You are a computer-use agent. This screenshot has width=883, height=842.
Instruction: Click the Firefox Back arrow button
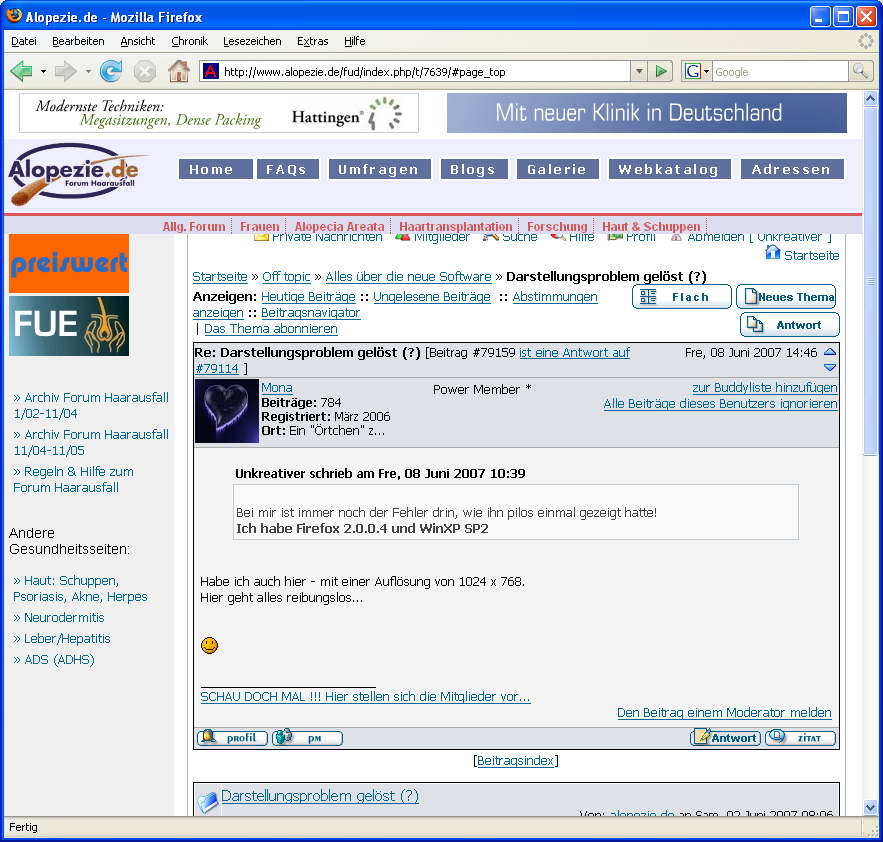pos(21,71)
